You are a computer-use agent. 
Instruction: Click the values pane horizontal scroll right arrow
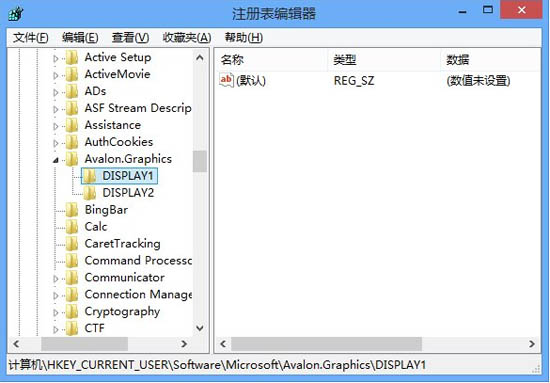coord(532,344)
